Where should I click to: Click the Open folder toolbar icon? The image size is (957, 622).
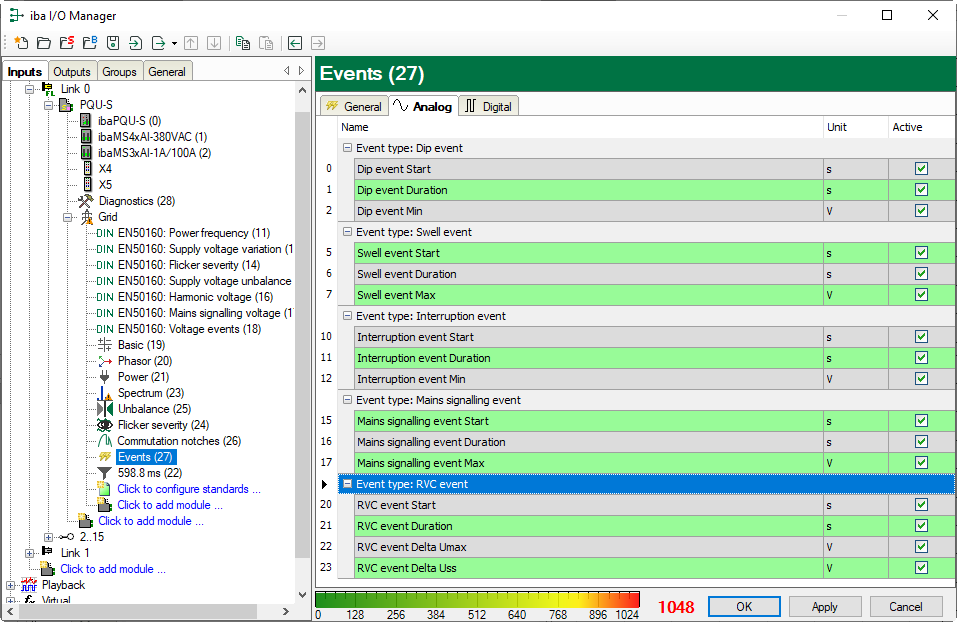click(x=44, y=43)
